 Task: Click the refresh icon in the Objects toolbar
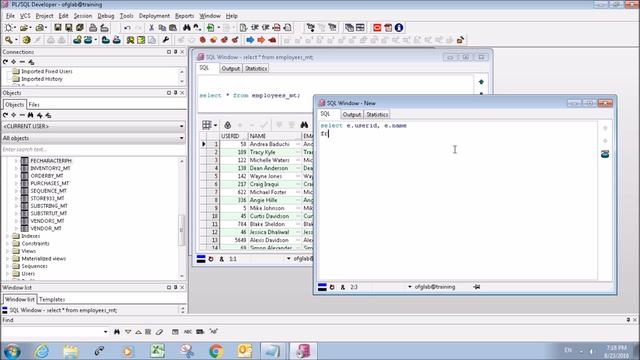(5, 116)
